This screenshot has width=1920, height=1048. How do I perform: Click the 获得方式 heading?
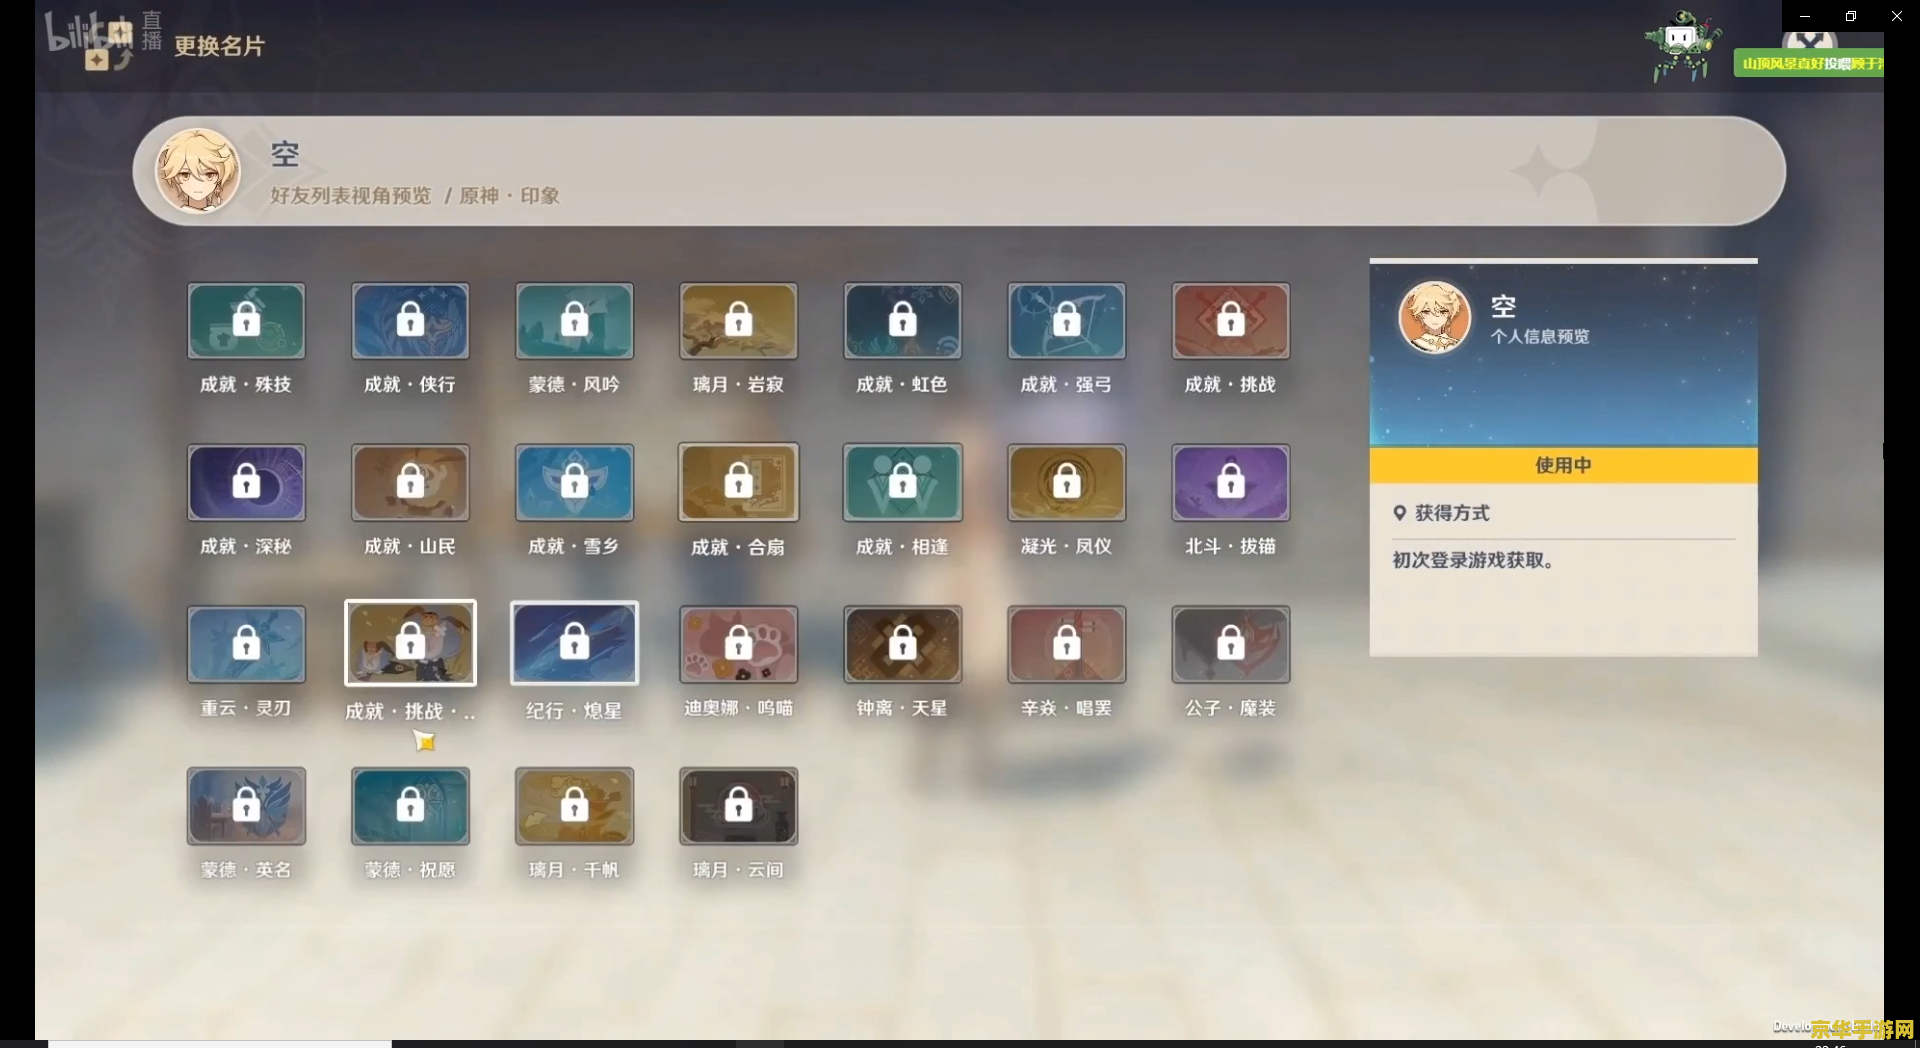coord(1452,513)
